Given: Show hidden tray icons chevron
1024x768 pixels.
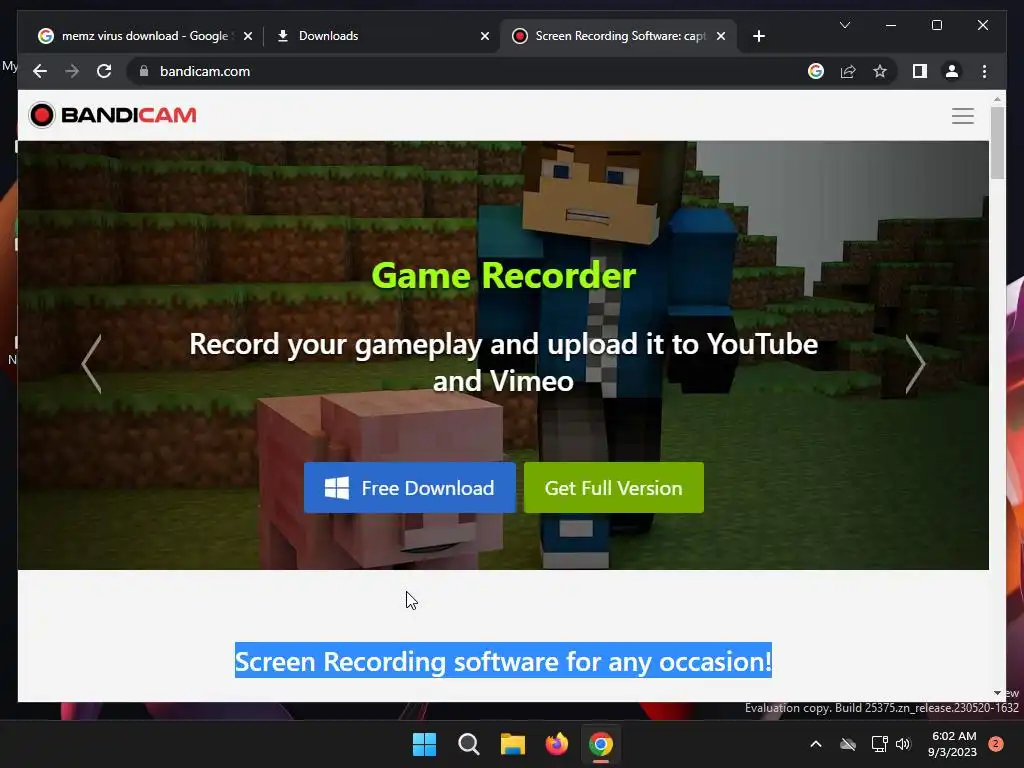Looking at the screenshot, I should tap(816, 744).
